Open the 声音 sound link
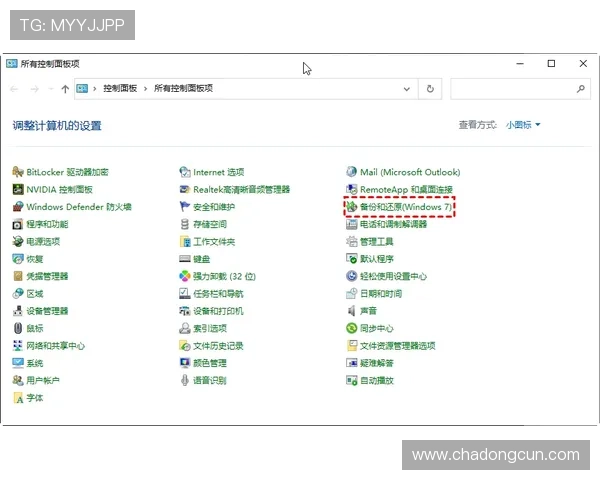600x480 pixels. coord(368,311)
